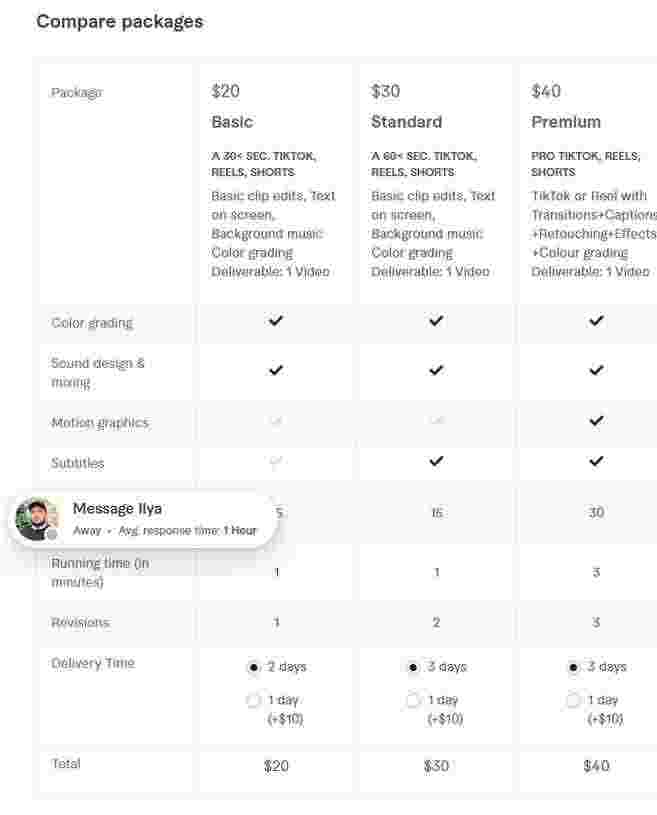Screen dimensions: 657x815
Task: Click Standard Sound design & mixing checkmark
Action: [x=436, y=370]
